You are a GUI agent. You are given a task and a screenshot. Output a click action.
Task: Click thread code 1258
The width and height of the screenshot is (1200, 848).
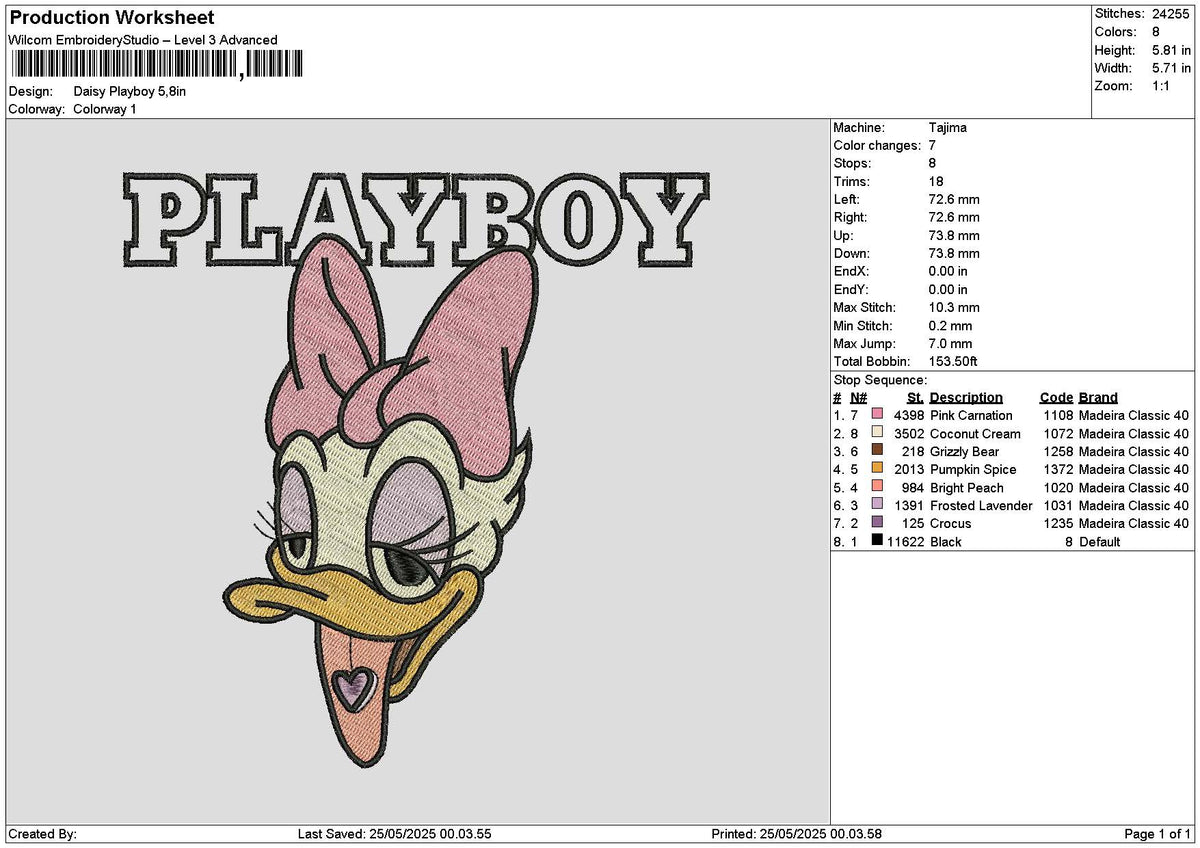(1058, 451)
